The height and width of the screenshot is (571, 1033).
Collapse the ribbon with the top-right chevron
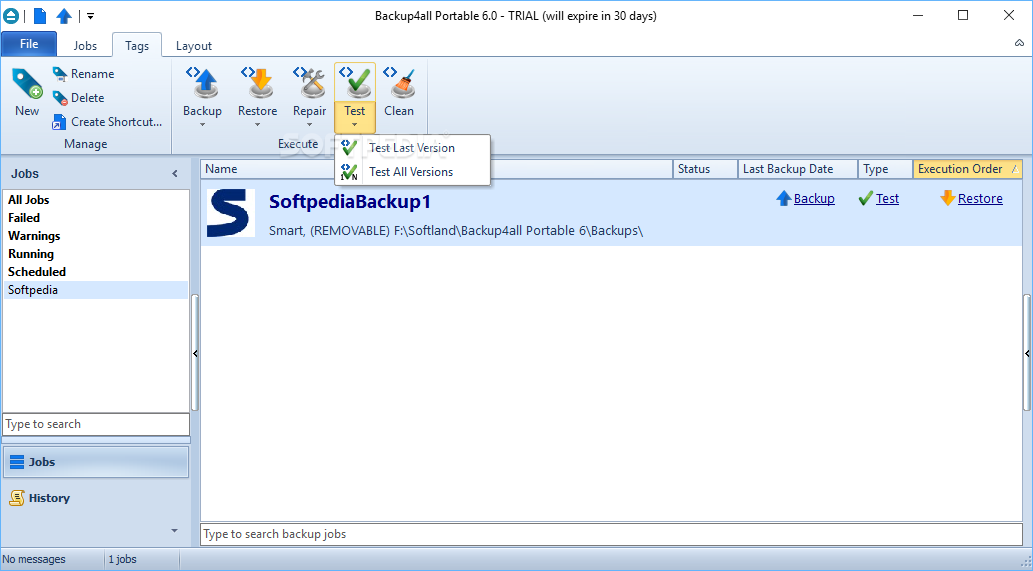[1019, 43]
